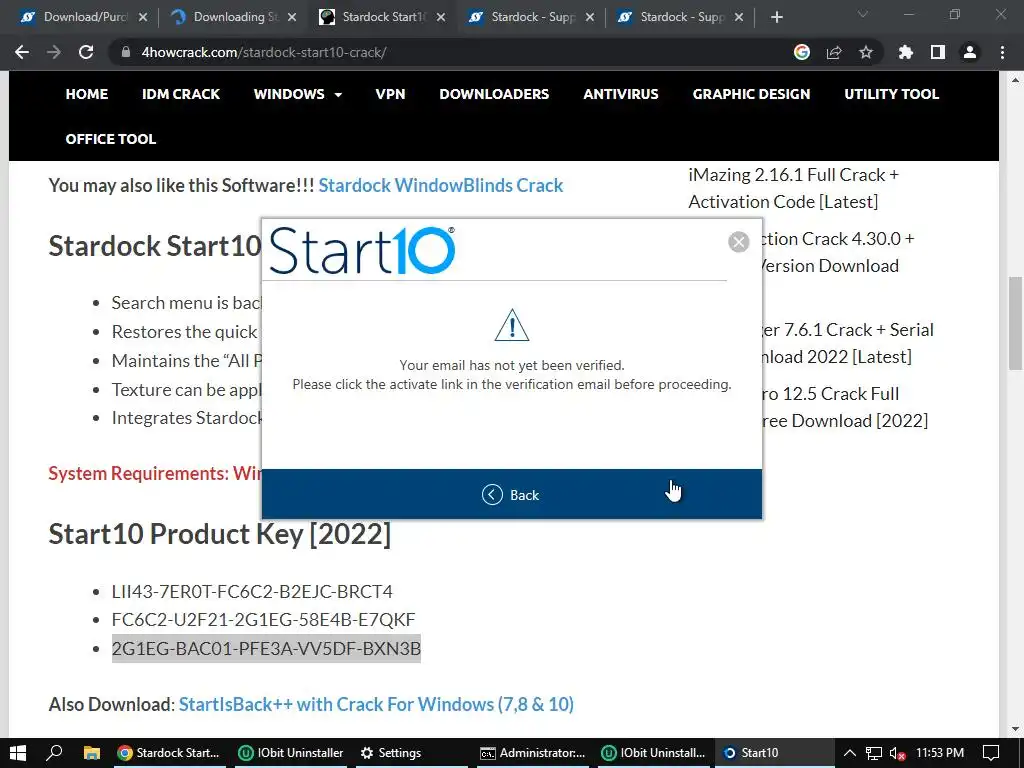Image resolution: width=1024 pixels, height=768 pixels.
Task: Open Windows Start menu
Action: 18,753
